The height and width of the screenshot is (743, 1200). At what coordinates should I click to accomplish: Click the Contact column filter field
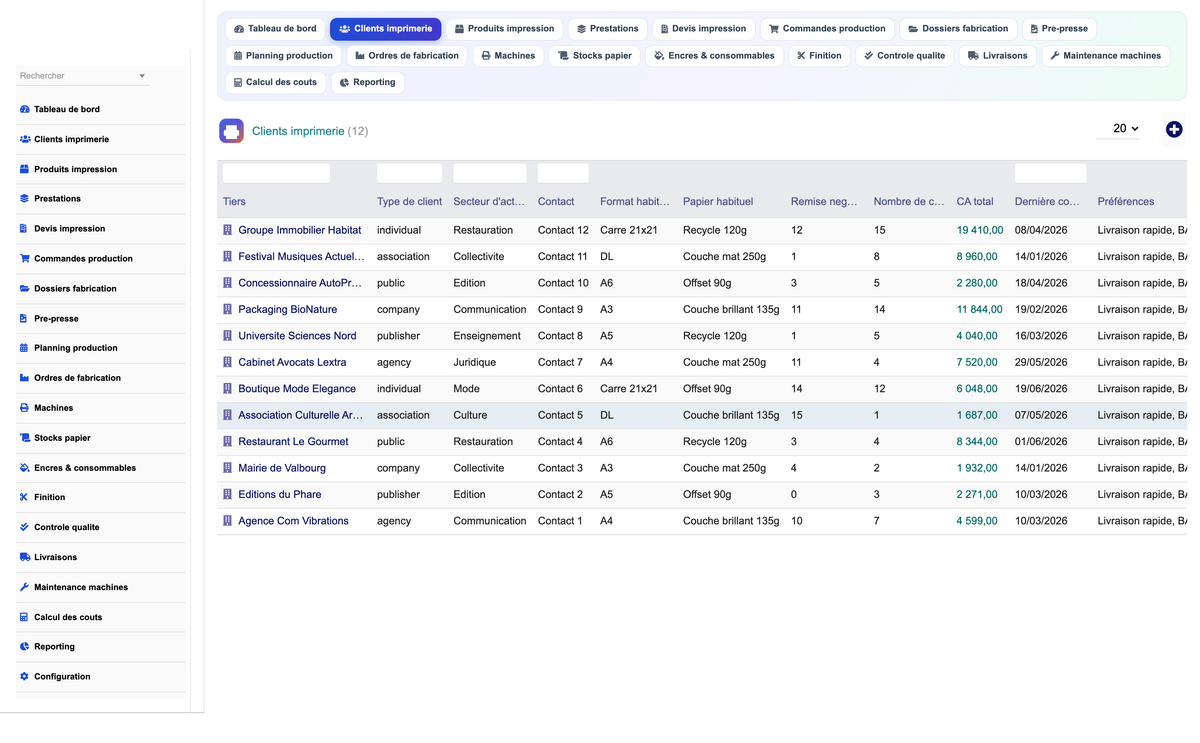(563, 173)
